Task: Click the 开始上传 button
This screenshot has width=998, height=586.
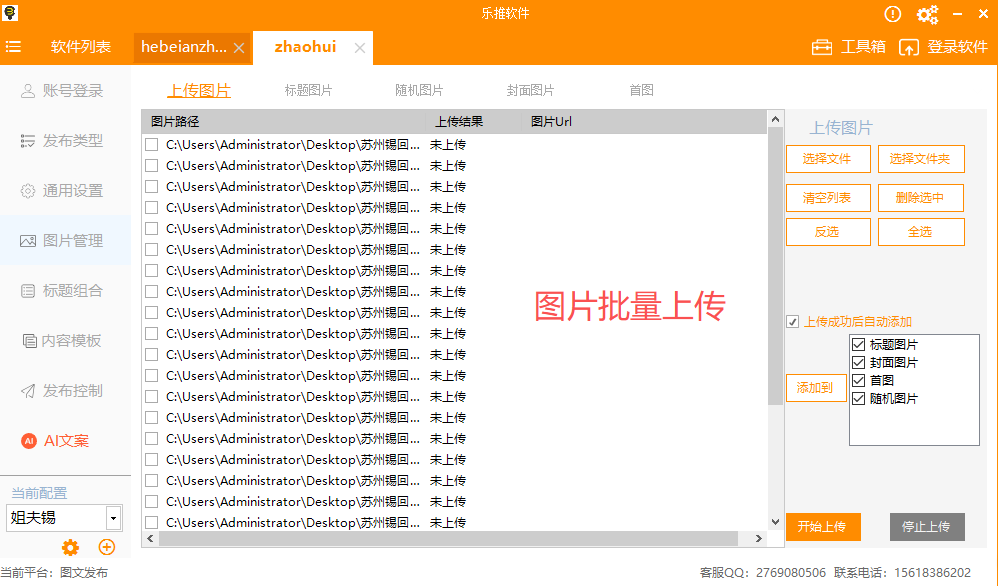Action: (823, 527)
